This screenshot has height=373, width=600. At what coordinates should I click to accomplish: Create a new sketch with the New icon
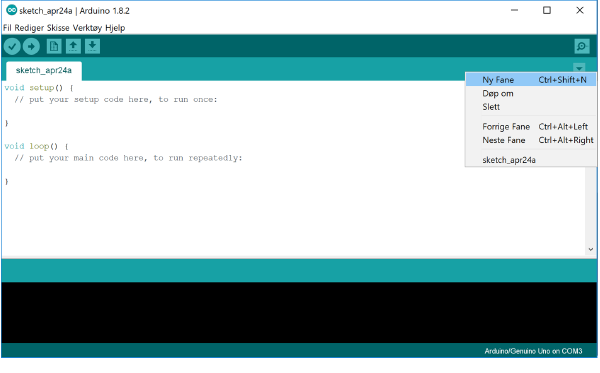[54, 47]
